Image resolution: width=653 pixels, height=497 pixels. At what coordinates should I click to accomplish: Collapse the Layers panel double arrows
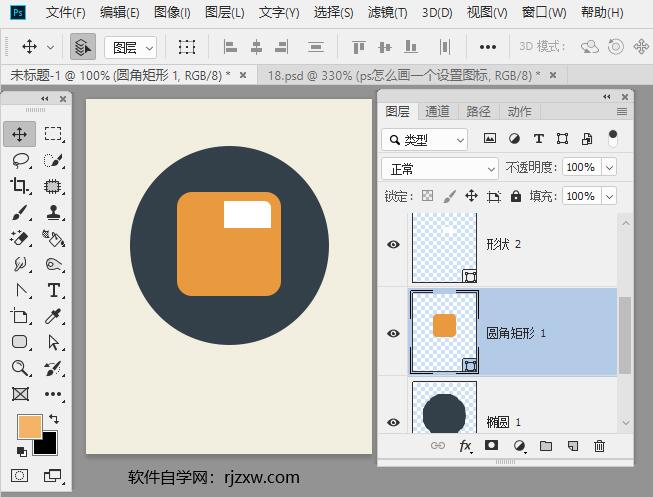point(607,97)
